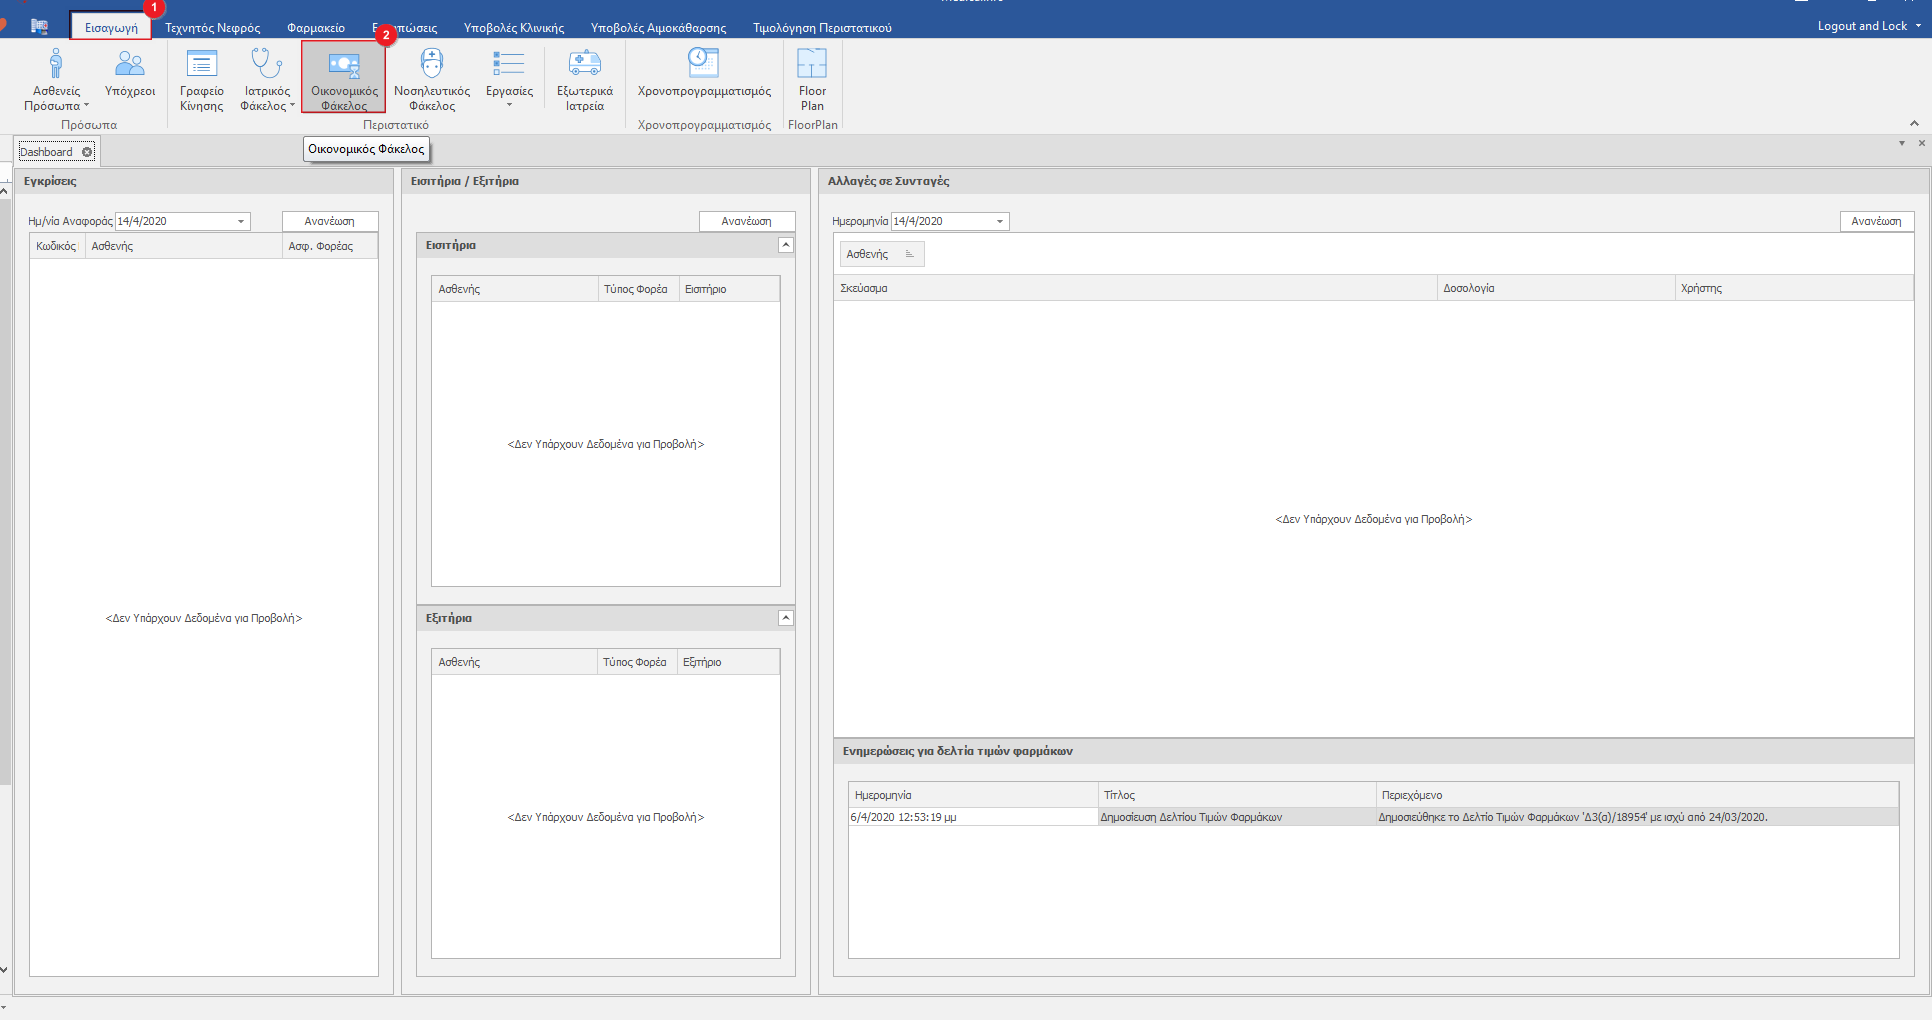Open the Ημ/νία Αναφοράς date dropdown
Viewport: 1932px width, 1020px height.
(241, 222)
